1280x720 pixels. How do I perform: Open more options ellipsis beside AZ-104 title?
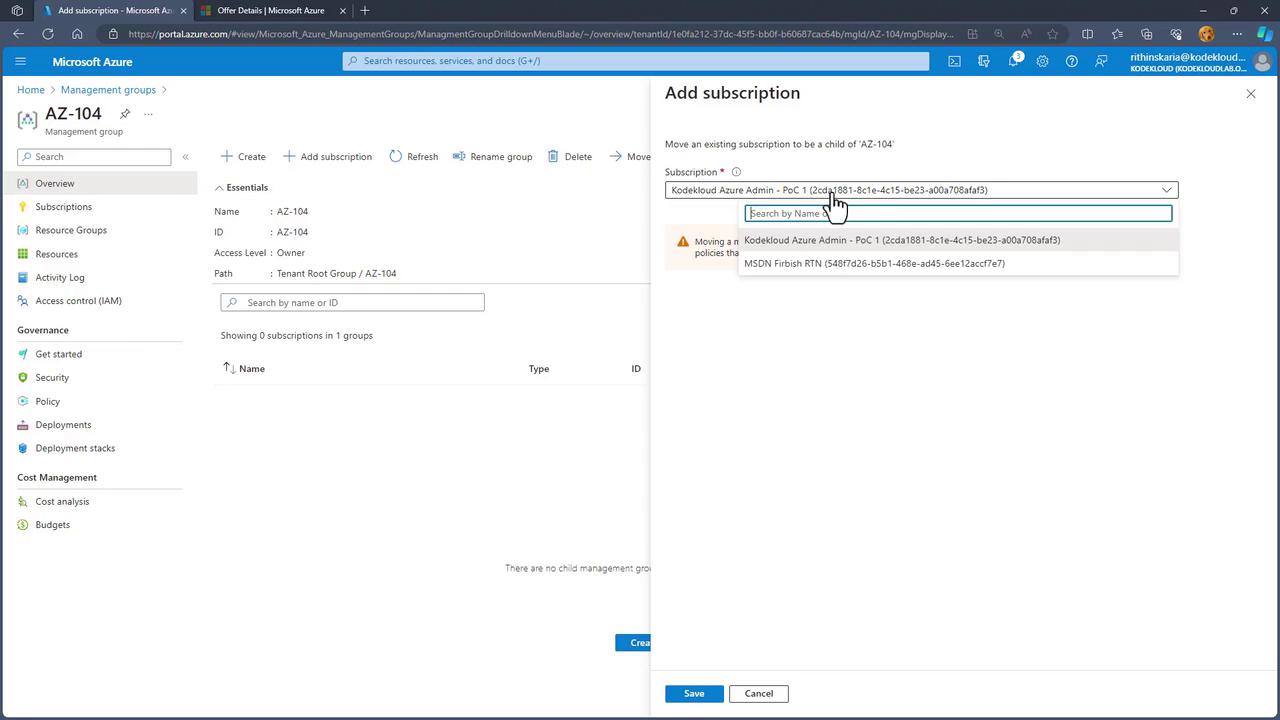click(148, 114)
